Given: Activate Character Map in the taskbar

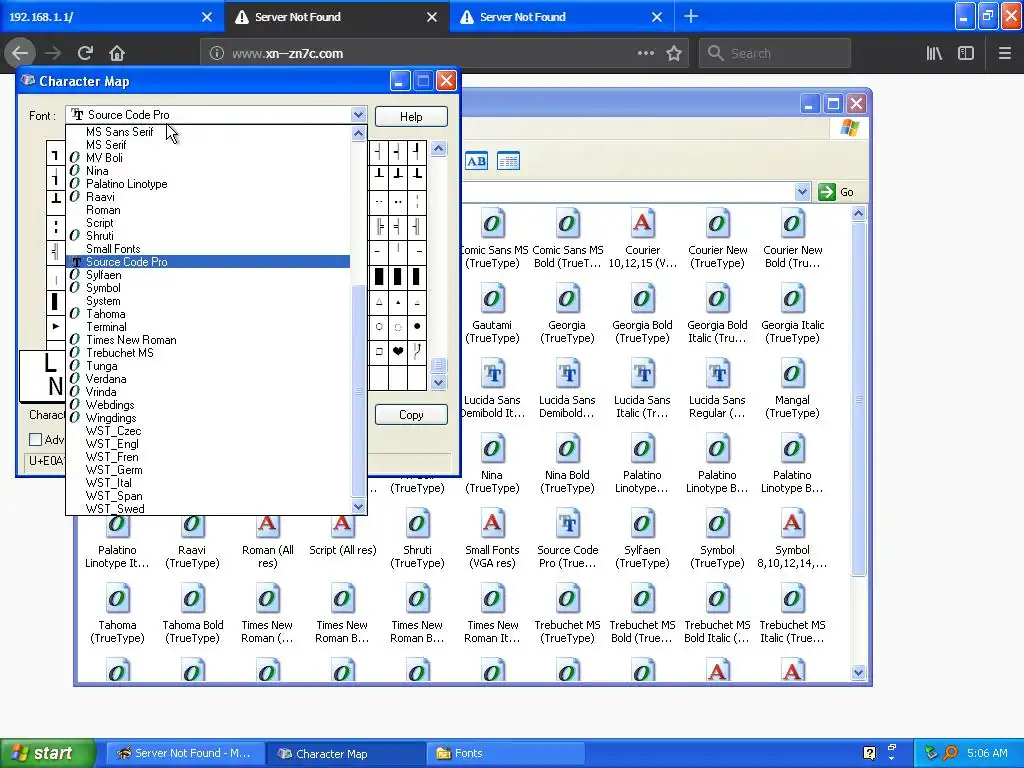Looking at the screenshot, I should coord(345,753).
